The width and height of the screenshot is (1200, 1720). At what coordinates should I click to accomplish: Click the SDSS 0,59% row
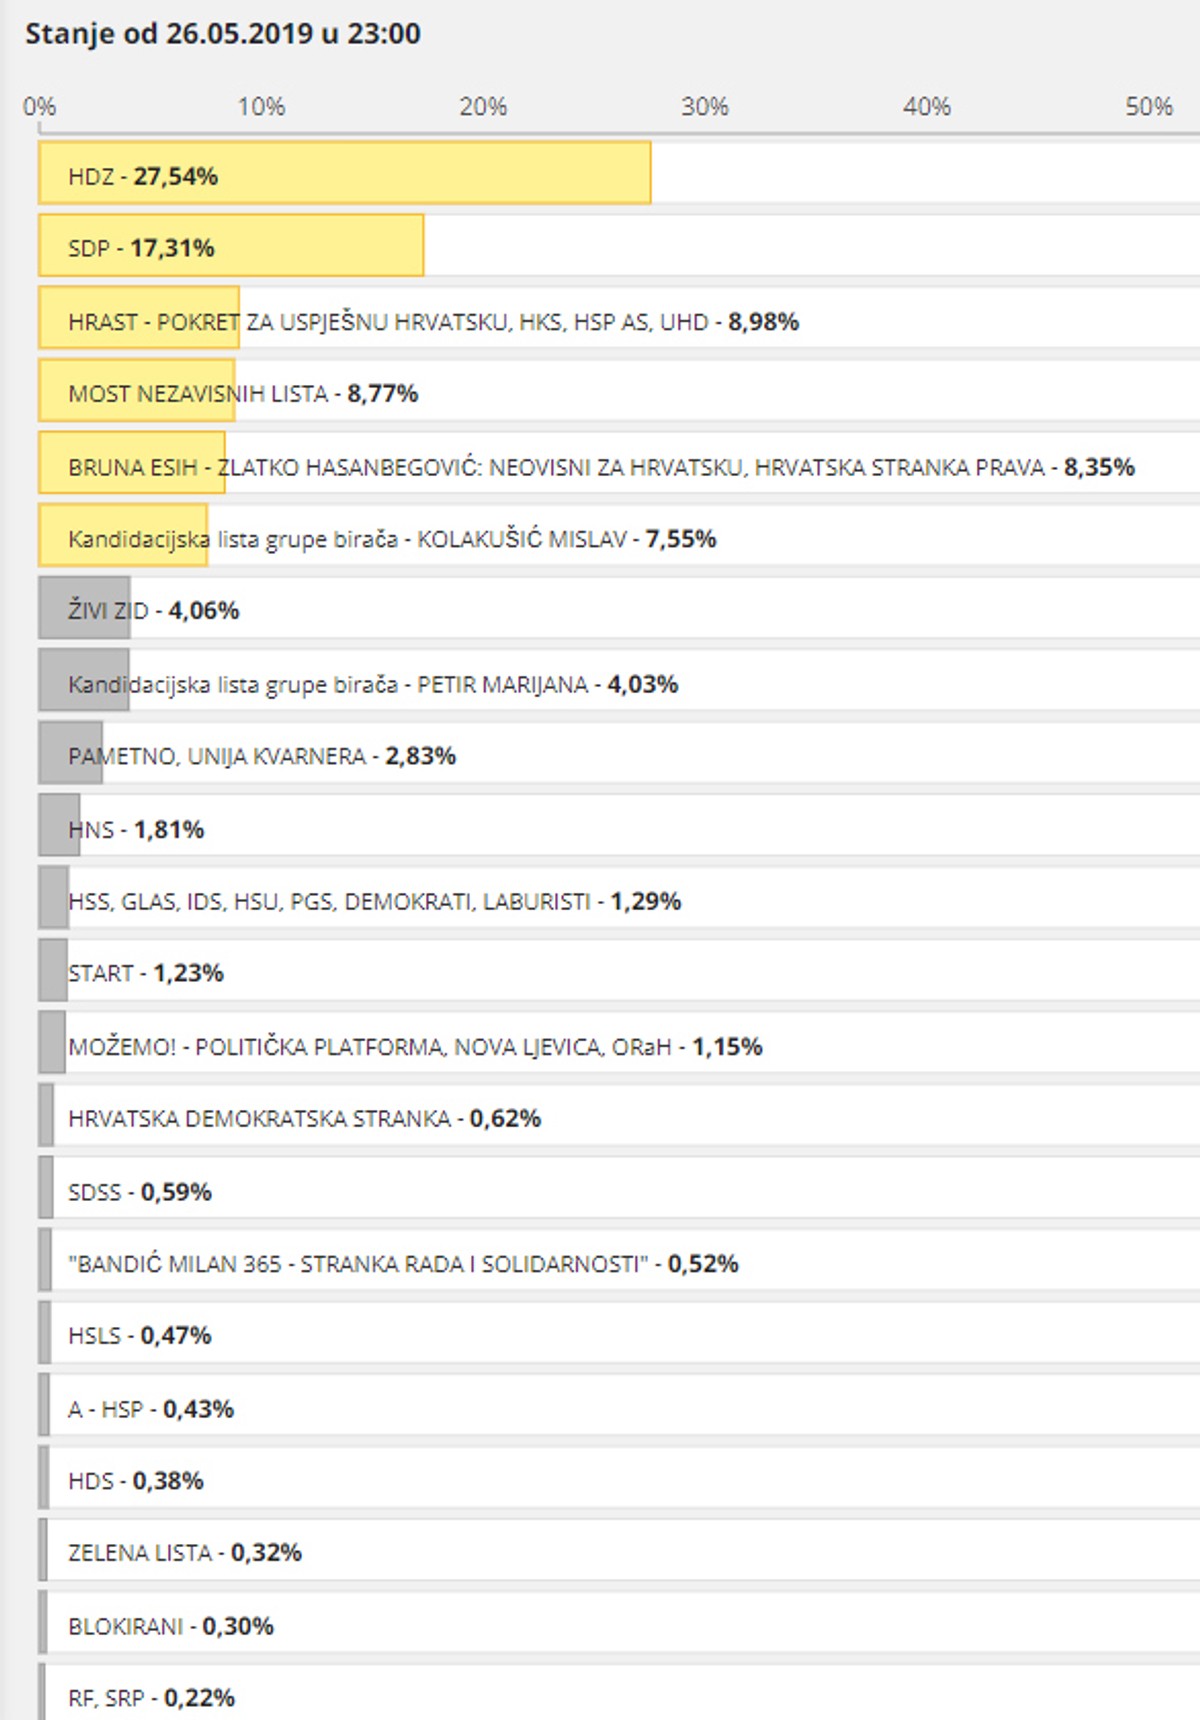pyautogui.click(x=139, y=1191)
